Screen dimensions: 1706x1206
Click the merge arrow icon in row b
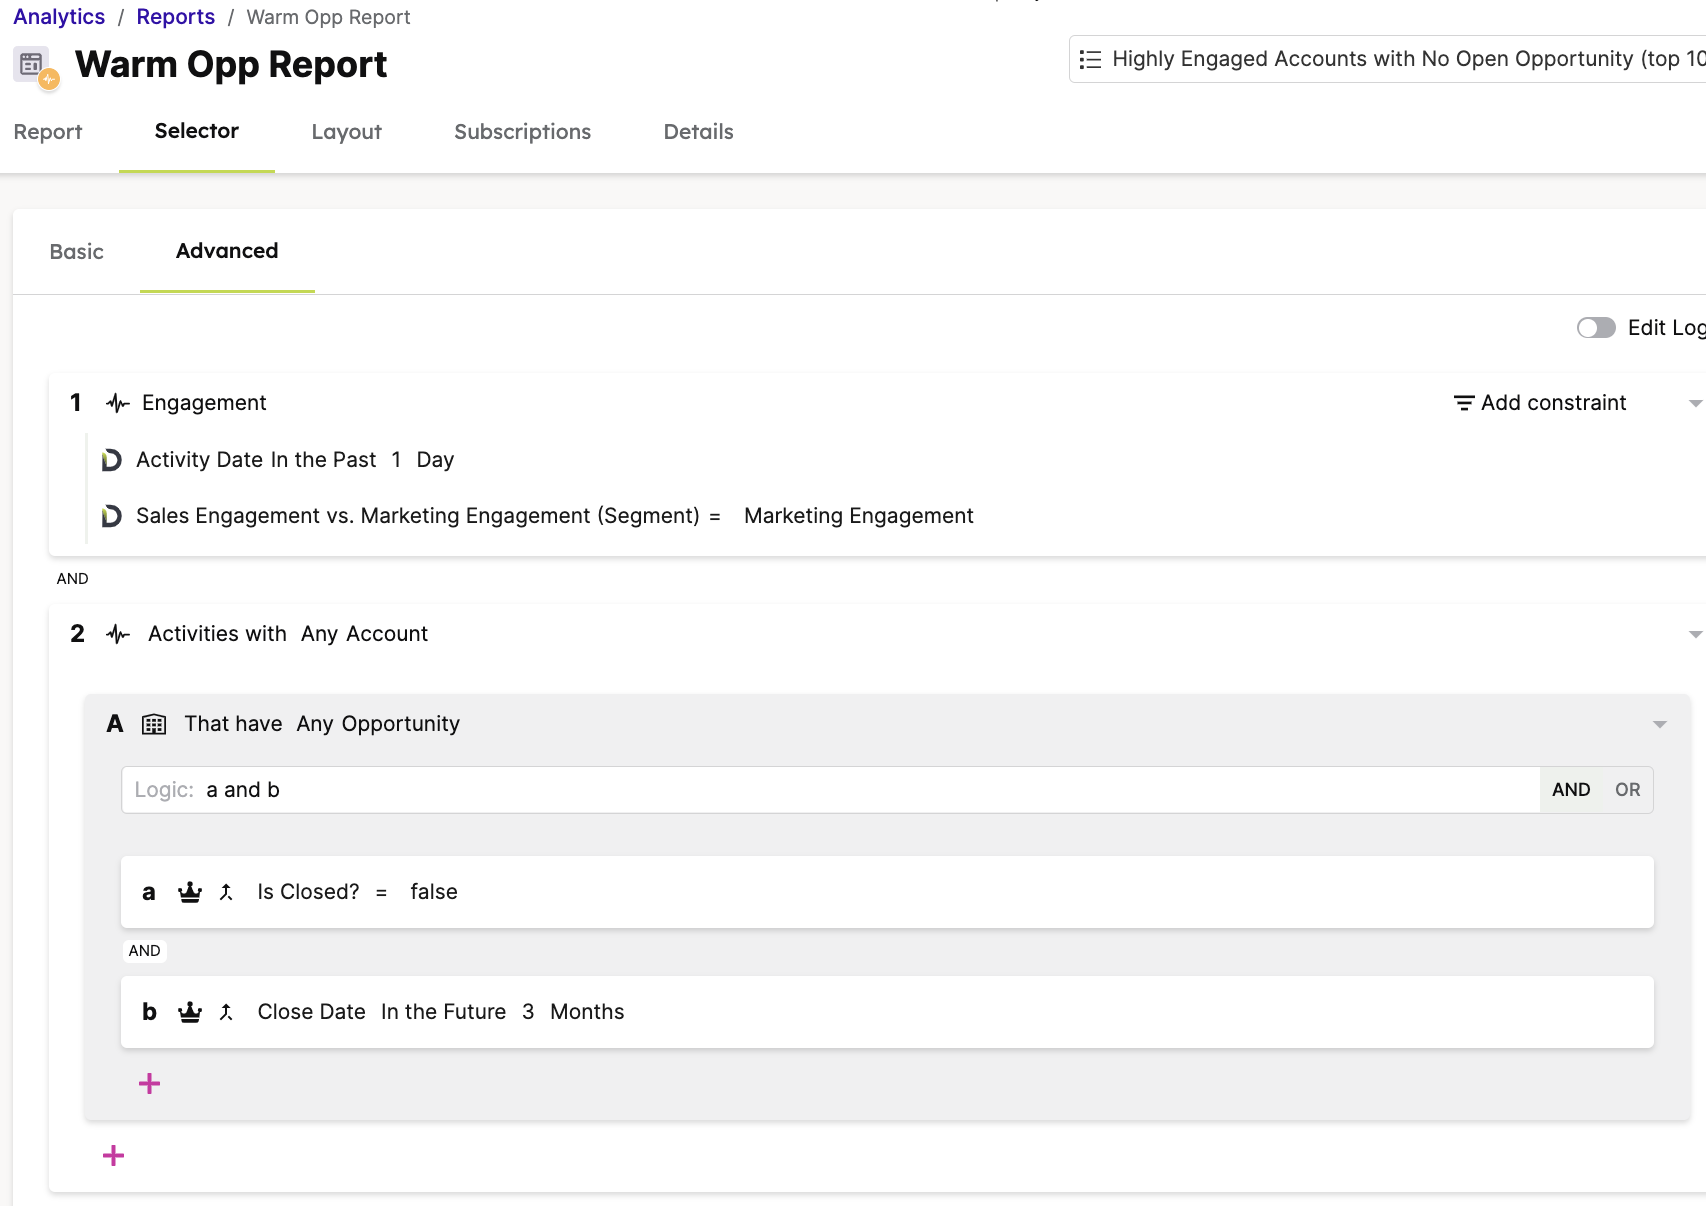[227, 1012]
